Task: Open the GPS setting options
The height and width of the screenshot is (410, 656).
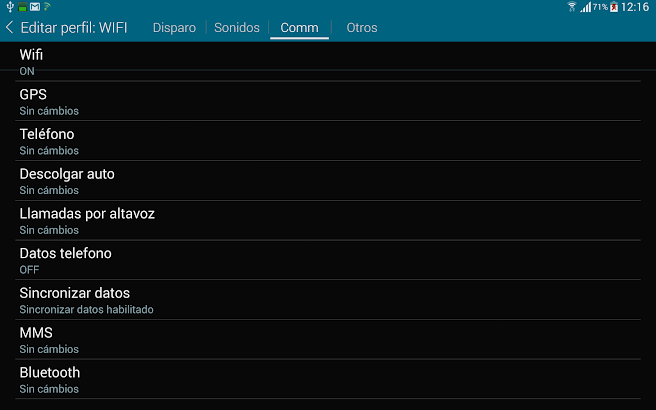Action: click(328, 102)
